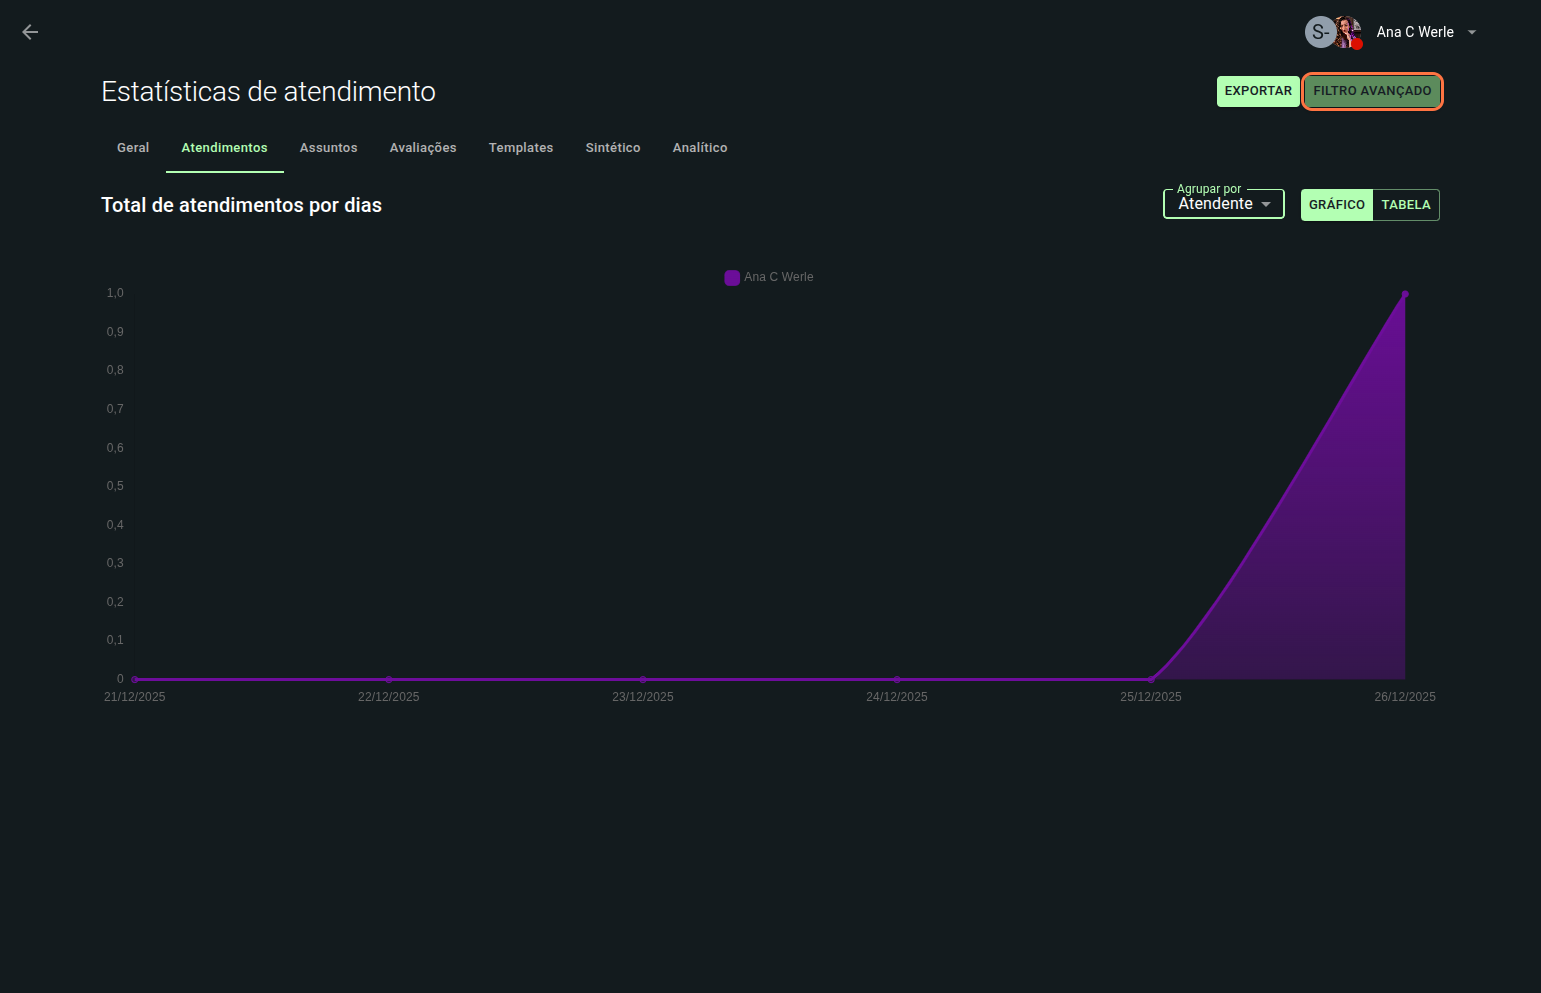Select the Atendimentos tab

point(224,148)
